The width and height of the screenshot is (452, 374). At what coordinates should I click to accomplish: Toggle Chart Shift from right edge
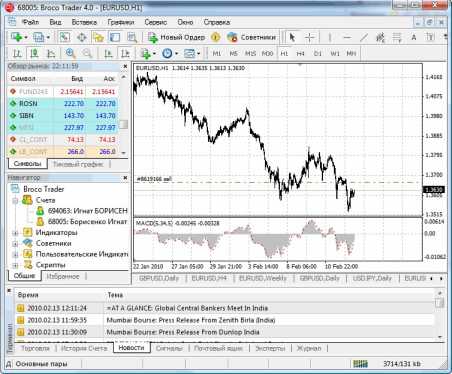[125, 53]
